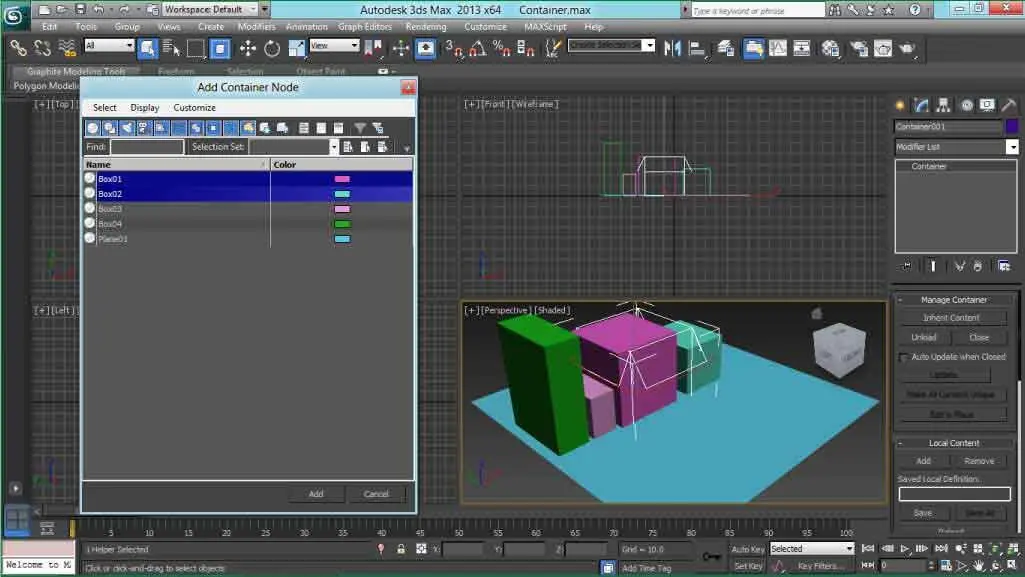Toggle Angle Snap
Image resolution: width=1025 pixels, height=577 pixels.
[x=478, y=48]
